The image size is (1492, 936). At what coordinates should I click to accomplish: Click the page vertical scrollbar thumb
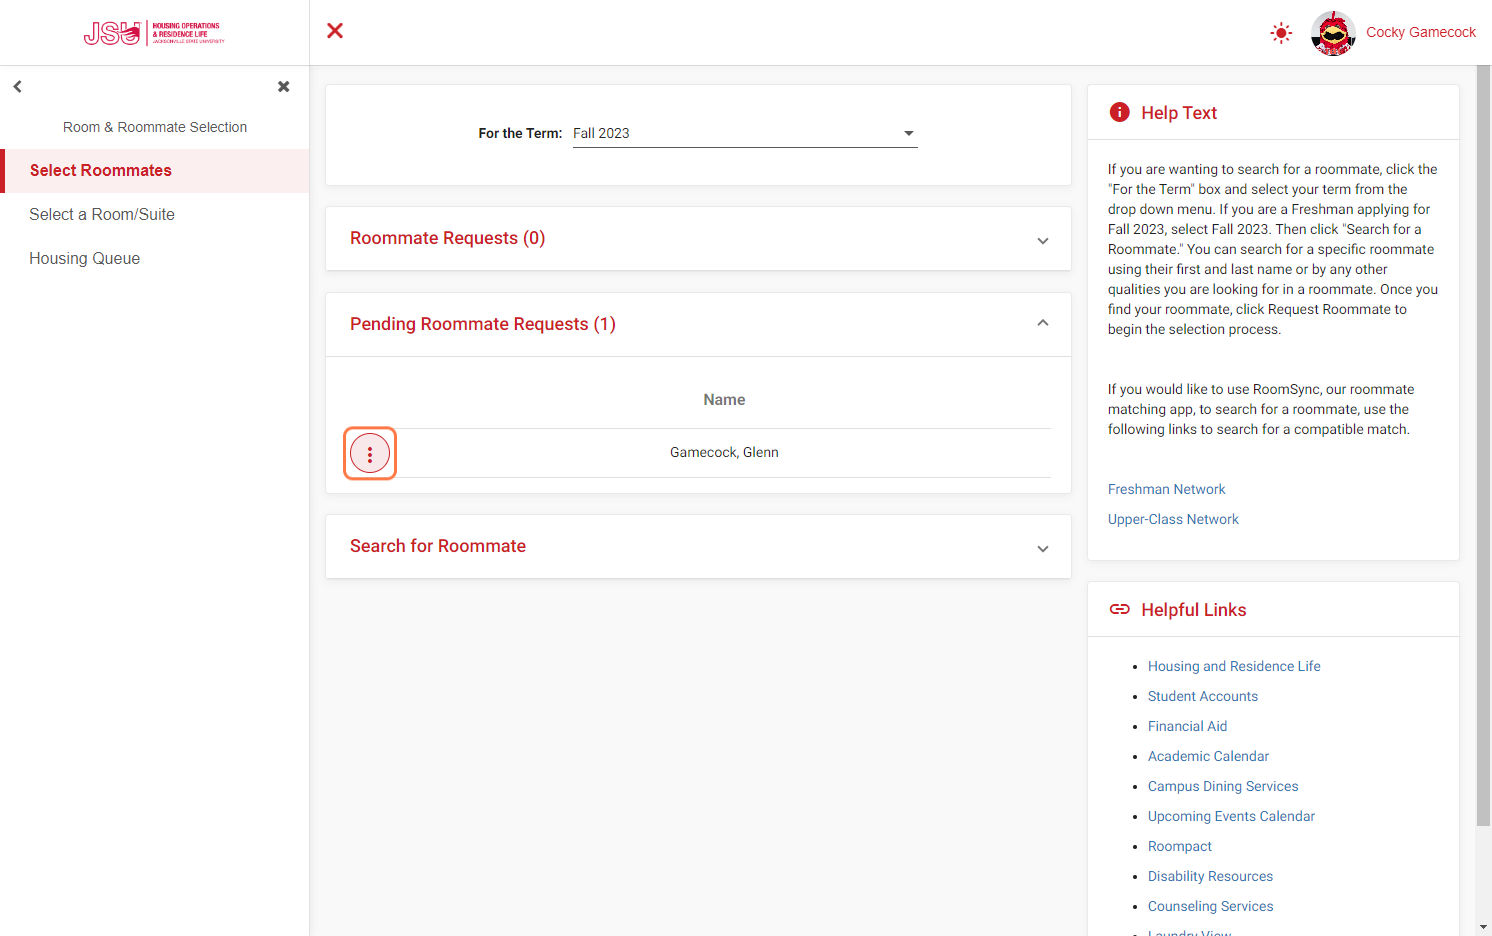[1483, 446]
